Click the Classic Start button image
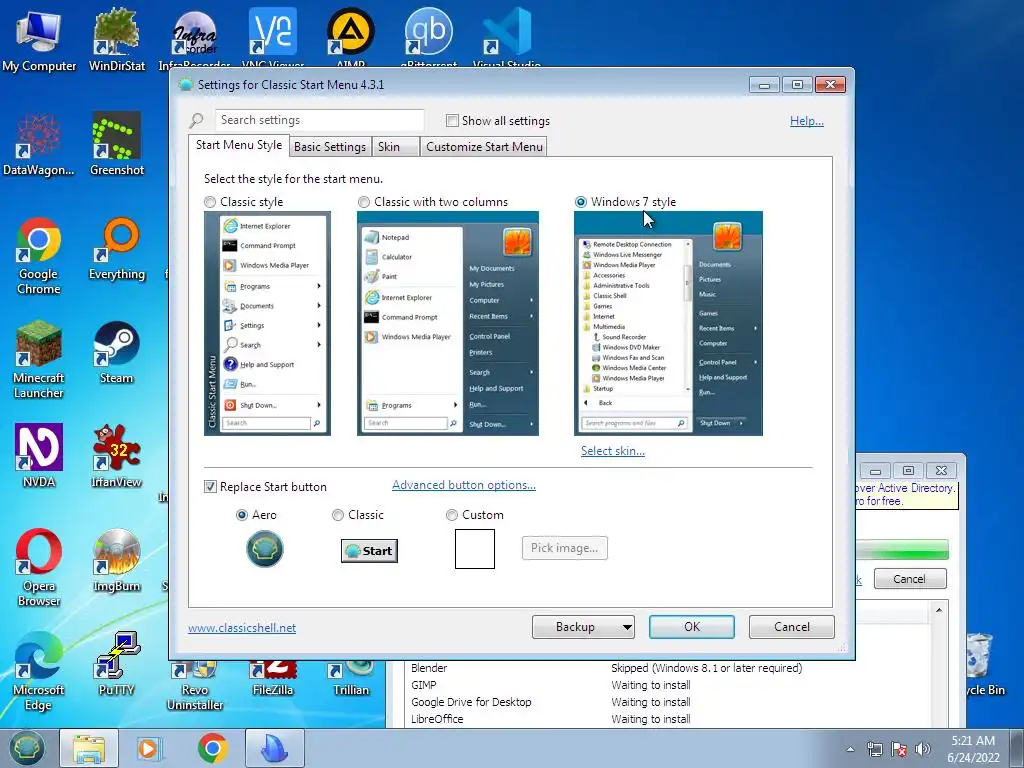The width and height of the screenshot is (1024, 768). [x=370, y=551]
